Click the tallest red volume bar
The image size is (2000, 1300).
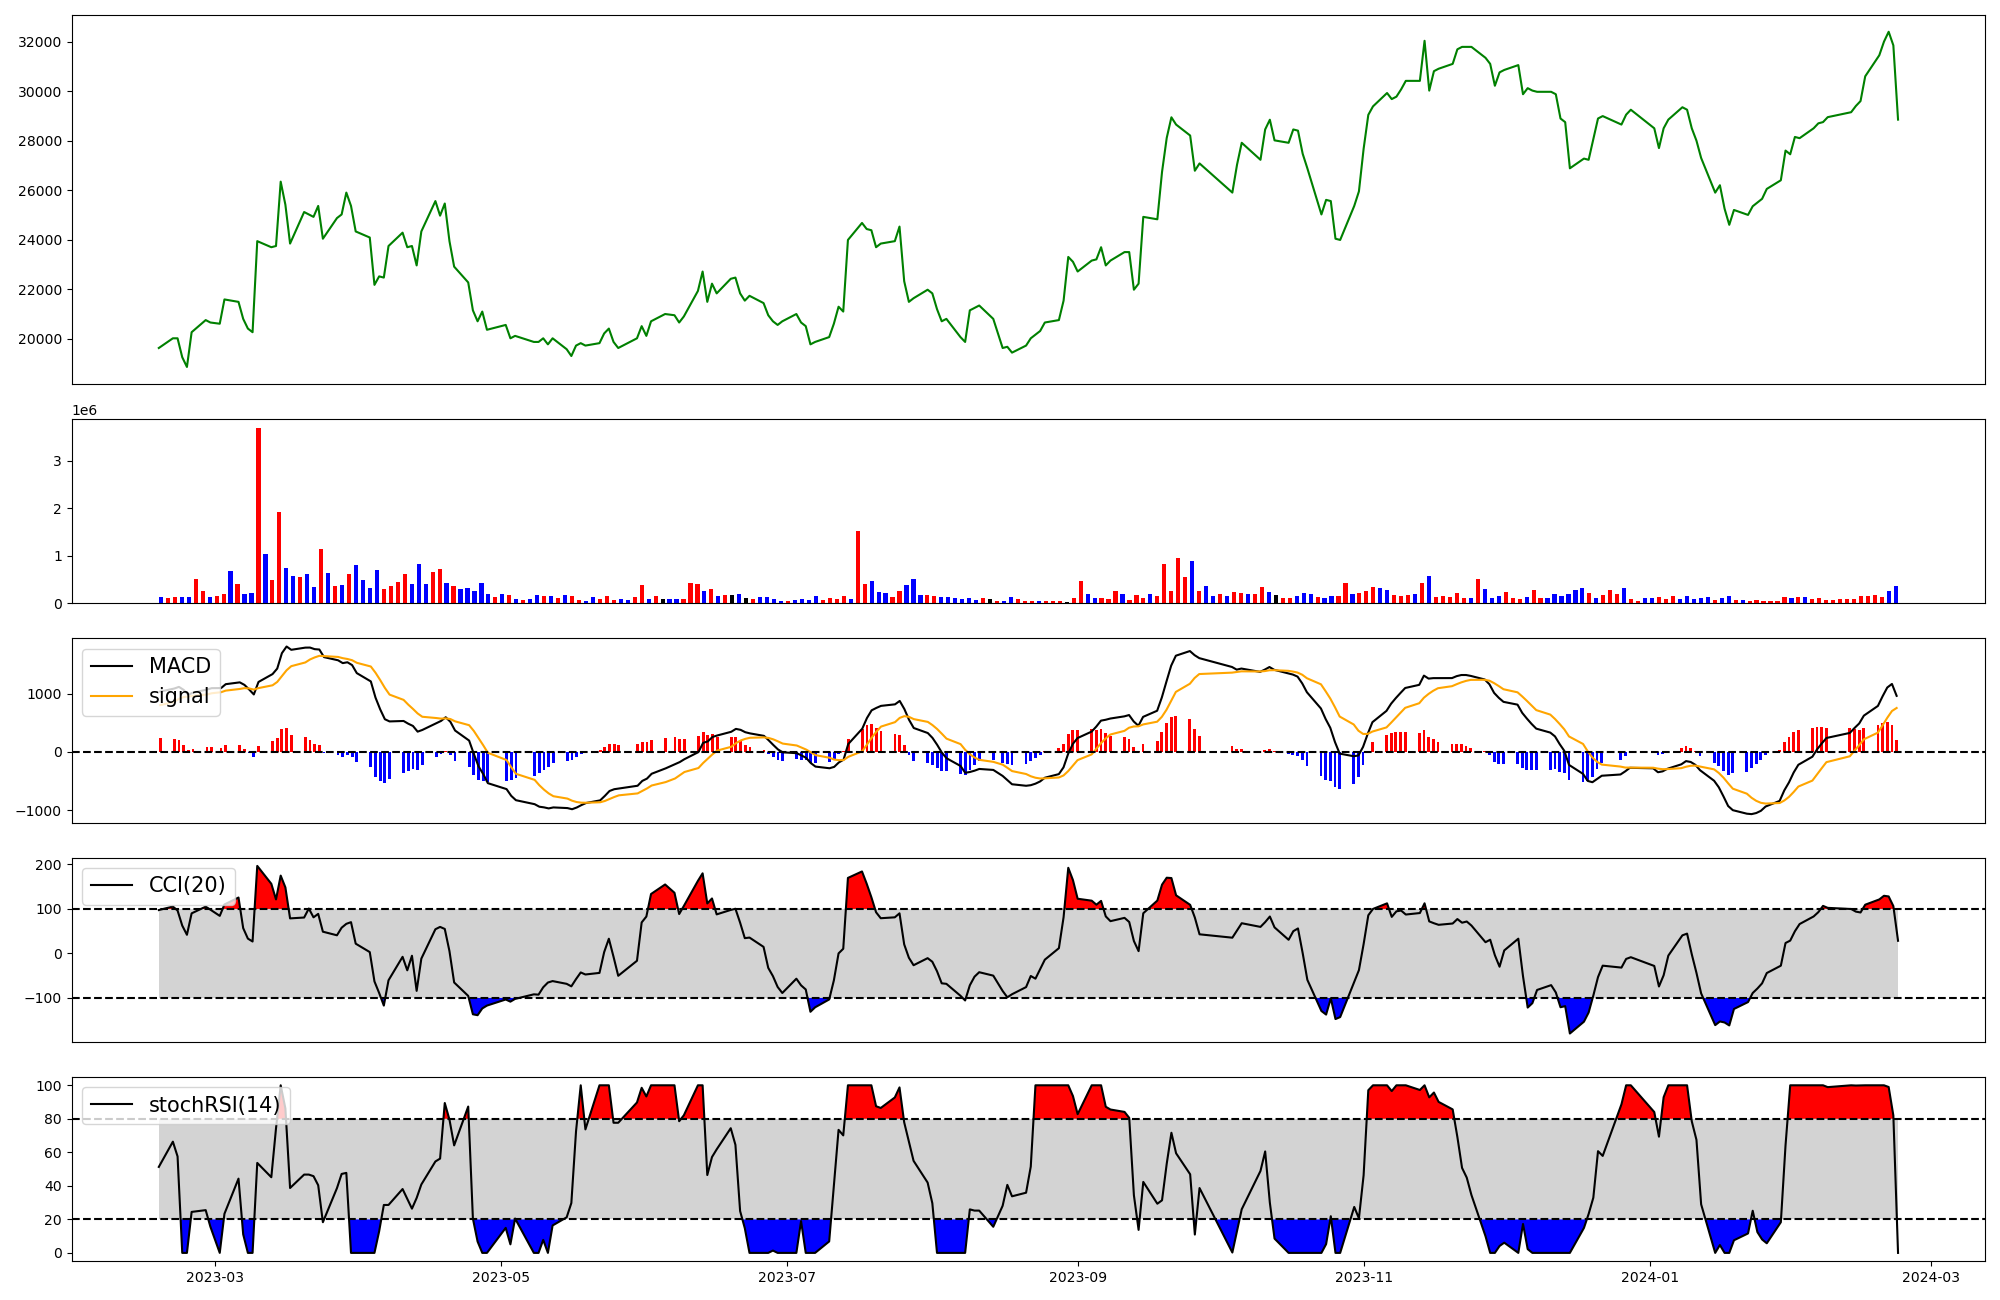258,516
